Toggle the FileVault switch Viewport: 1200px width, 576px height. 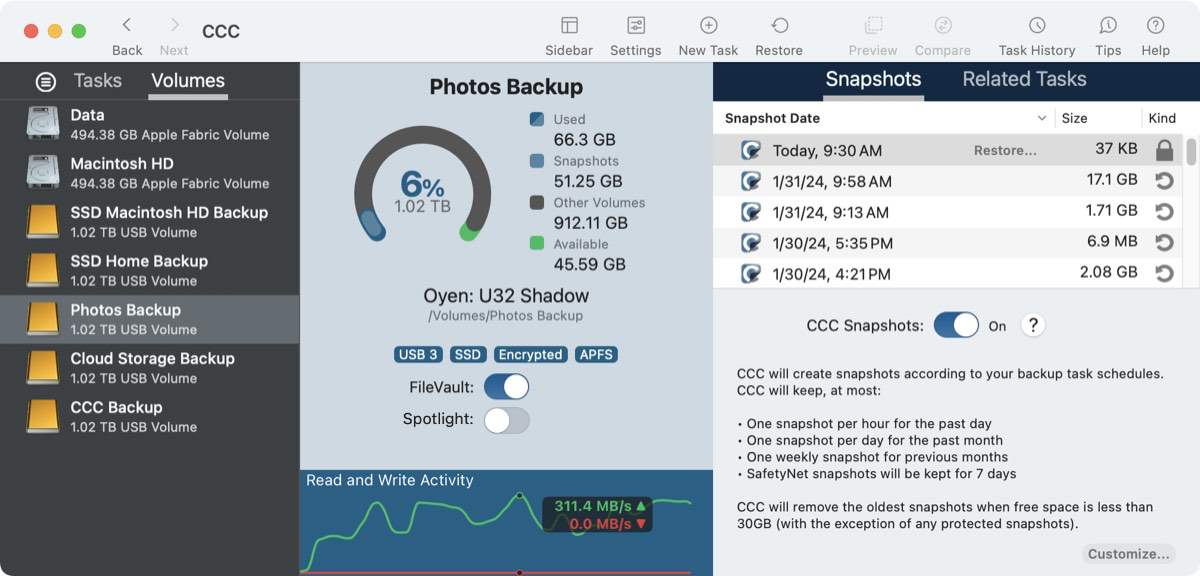point(506,387)
